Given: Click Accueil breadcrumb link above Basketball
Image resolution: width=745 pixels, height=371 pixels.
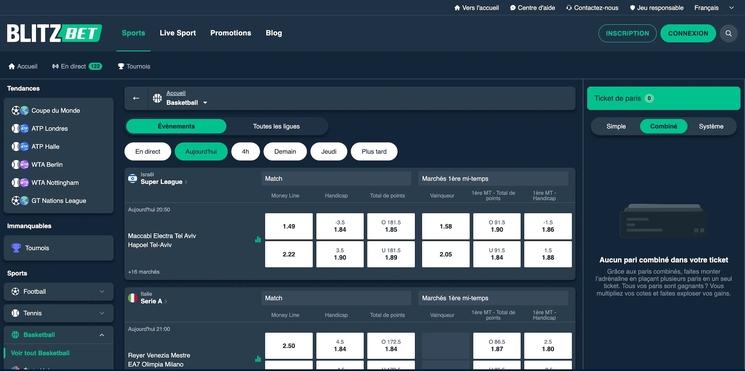Looking at the screenshot, I should coord(176,93).
